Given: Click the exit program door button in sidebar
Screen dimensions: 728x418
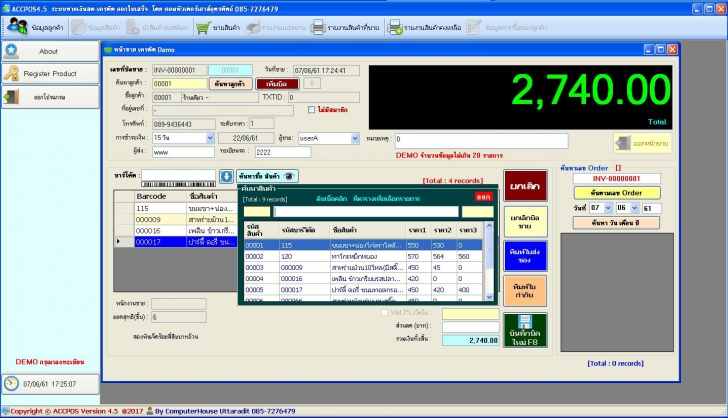Looking at the screenshot, I should [50, 97].
